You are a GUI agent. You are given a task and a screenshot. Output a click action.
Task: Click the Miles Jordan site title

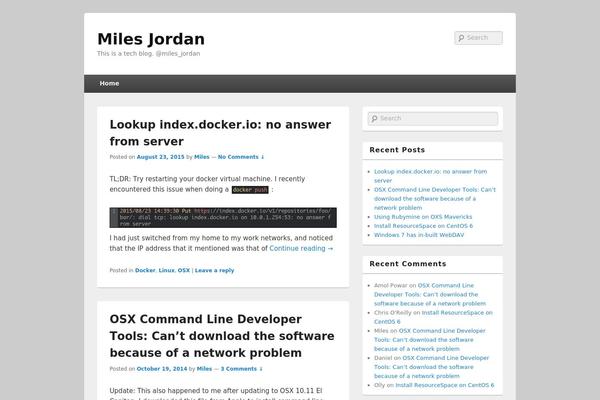[151, 39]
